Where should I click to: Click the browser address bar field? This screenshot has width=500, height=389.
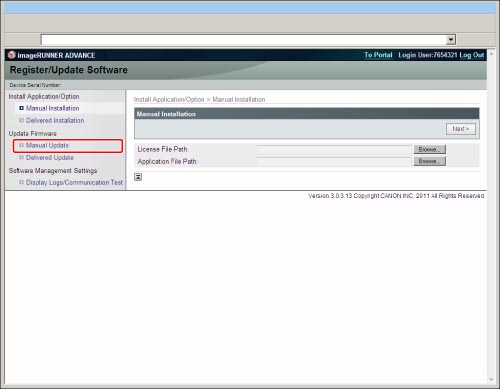coord(244,40)
